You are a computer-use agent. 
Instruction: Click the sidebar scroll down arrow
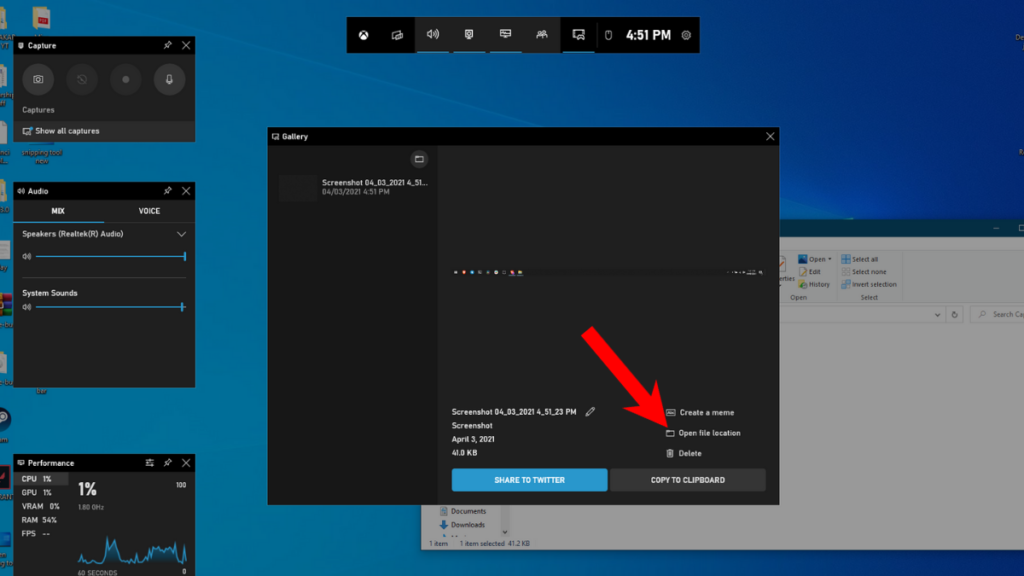click(x=504, y=532)
